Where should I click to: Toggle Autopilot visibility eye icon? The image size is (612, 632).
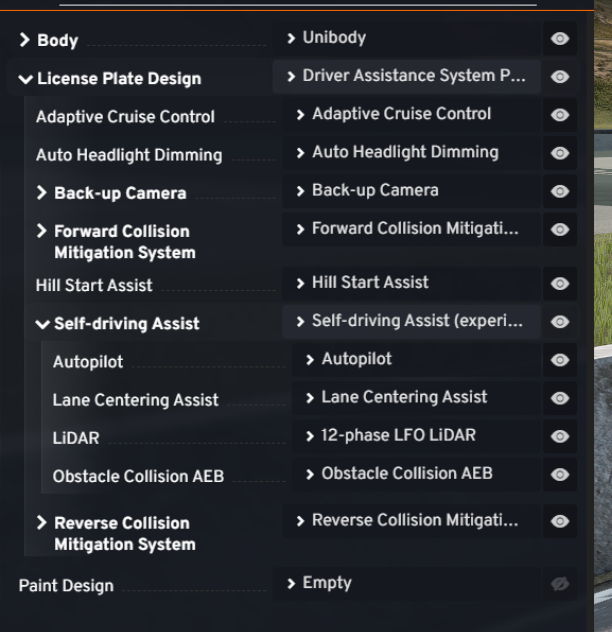[560, 360]
